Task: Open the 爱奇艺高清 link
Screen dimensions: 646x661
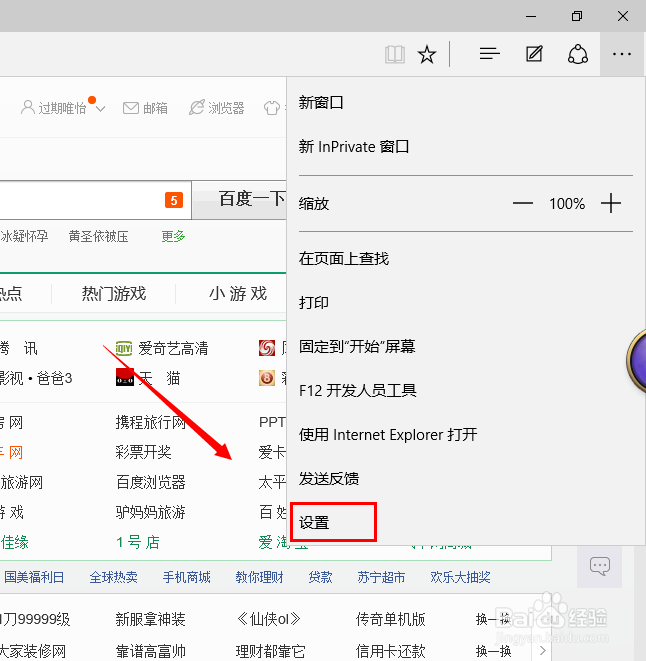Action: coord(173,349)
